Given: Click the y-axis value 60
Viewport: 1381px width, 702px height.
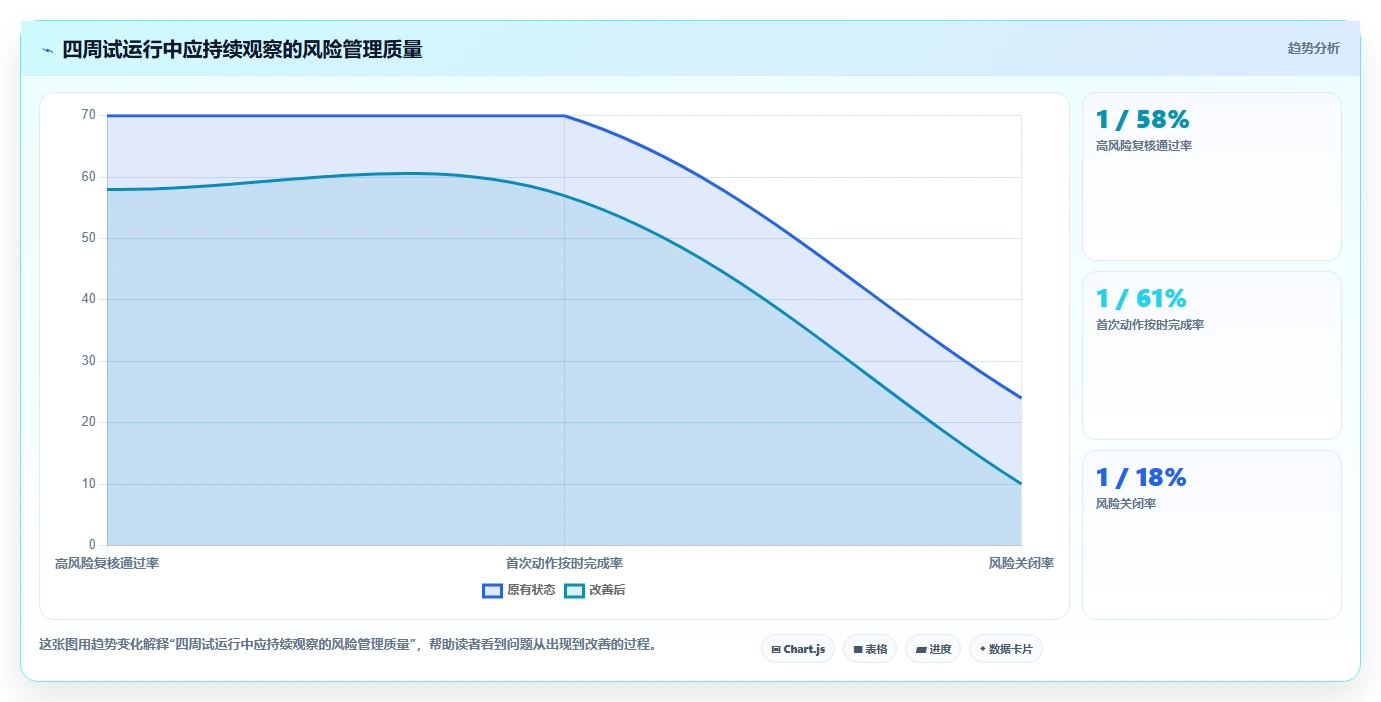Looking at the screenshot, I should pos(89,177).
